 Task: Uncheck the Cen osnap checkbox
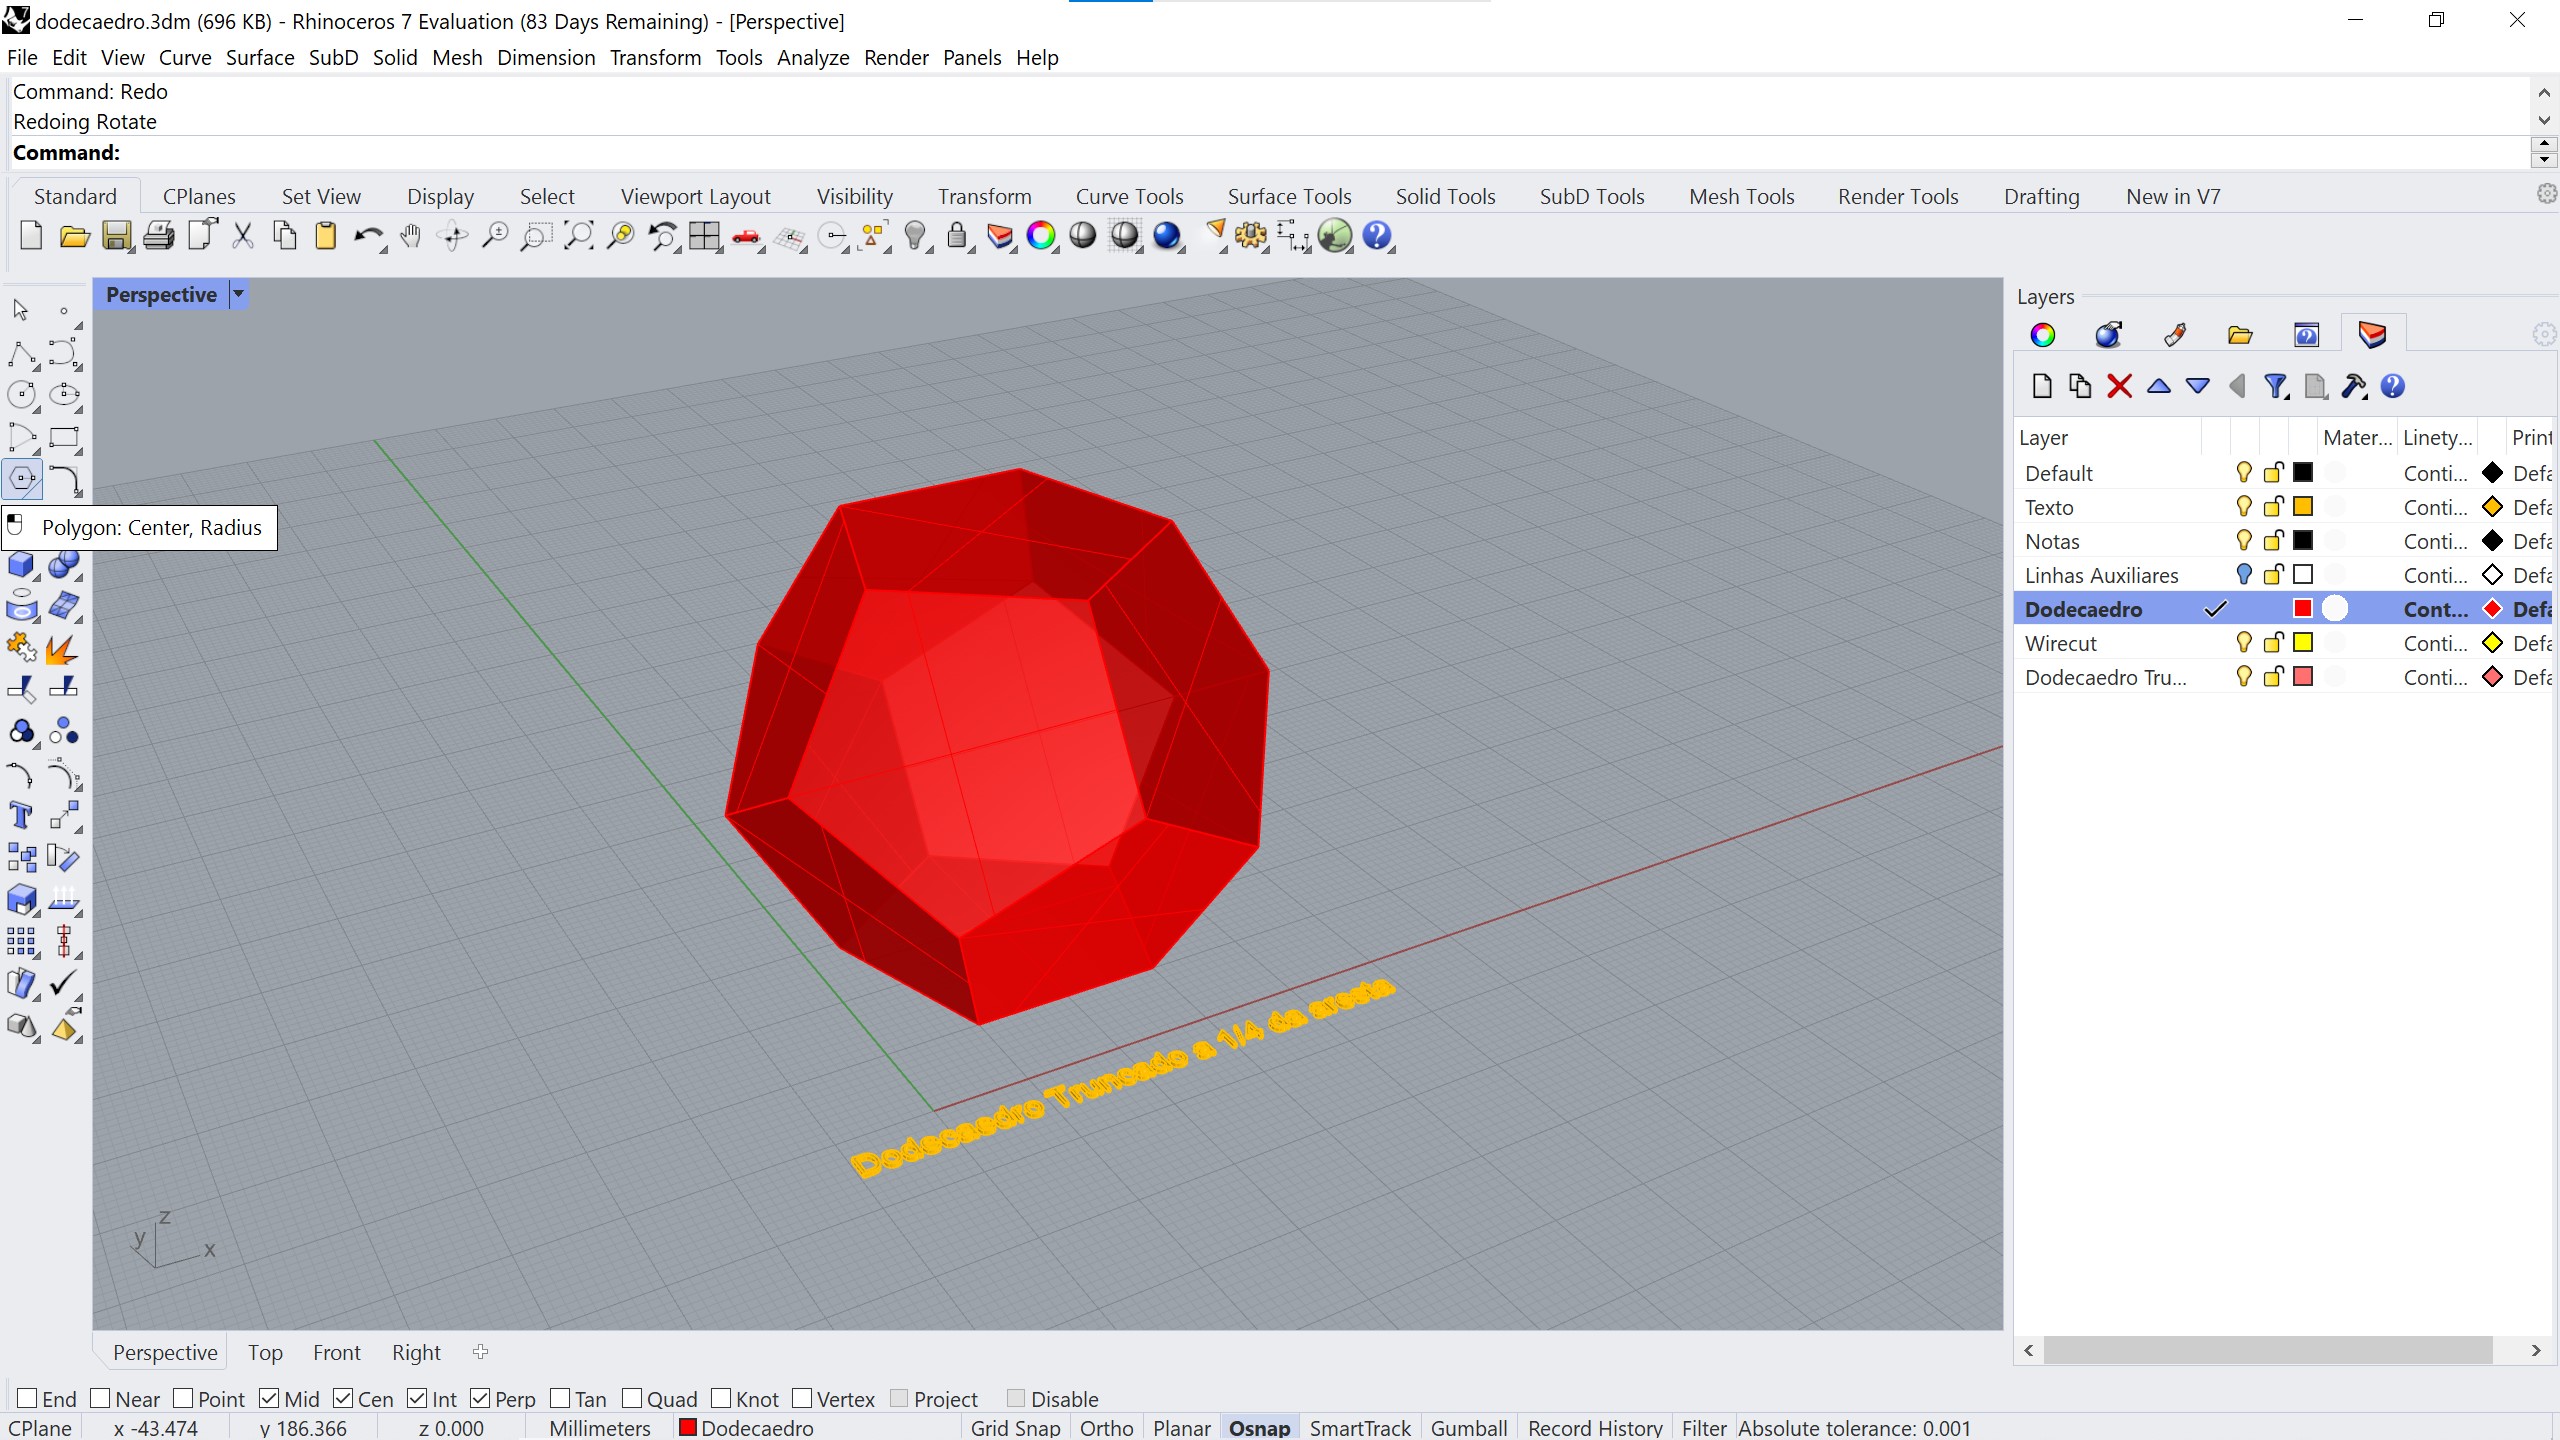tap(343, 1398)
